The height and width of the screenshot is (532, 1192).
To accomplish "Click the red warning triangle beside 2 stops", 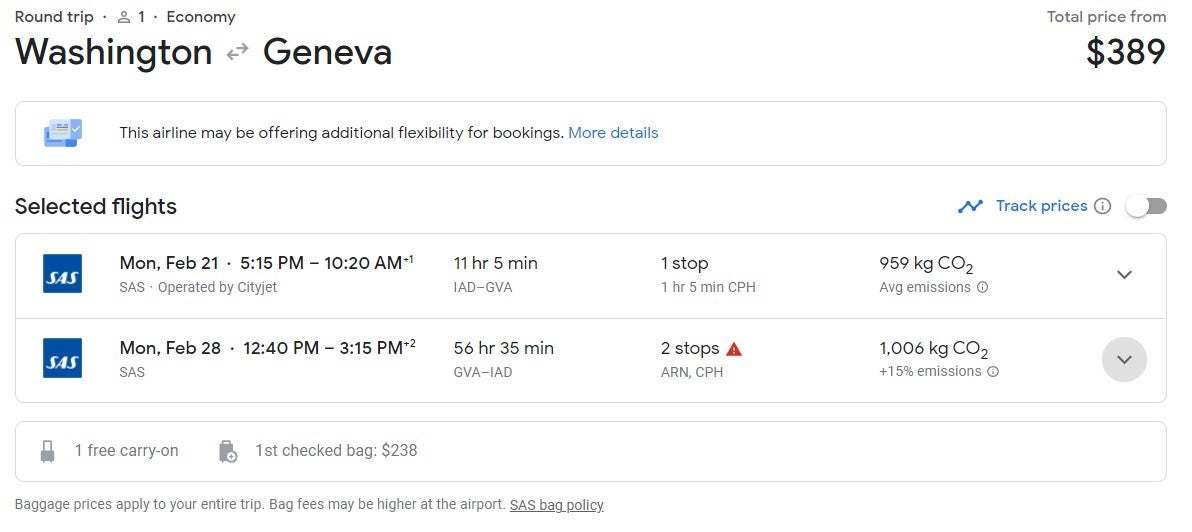I will [734, 349].
